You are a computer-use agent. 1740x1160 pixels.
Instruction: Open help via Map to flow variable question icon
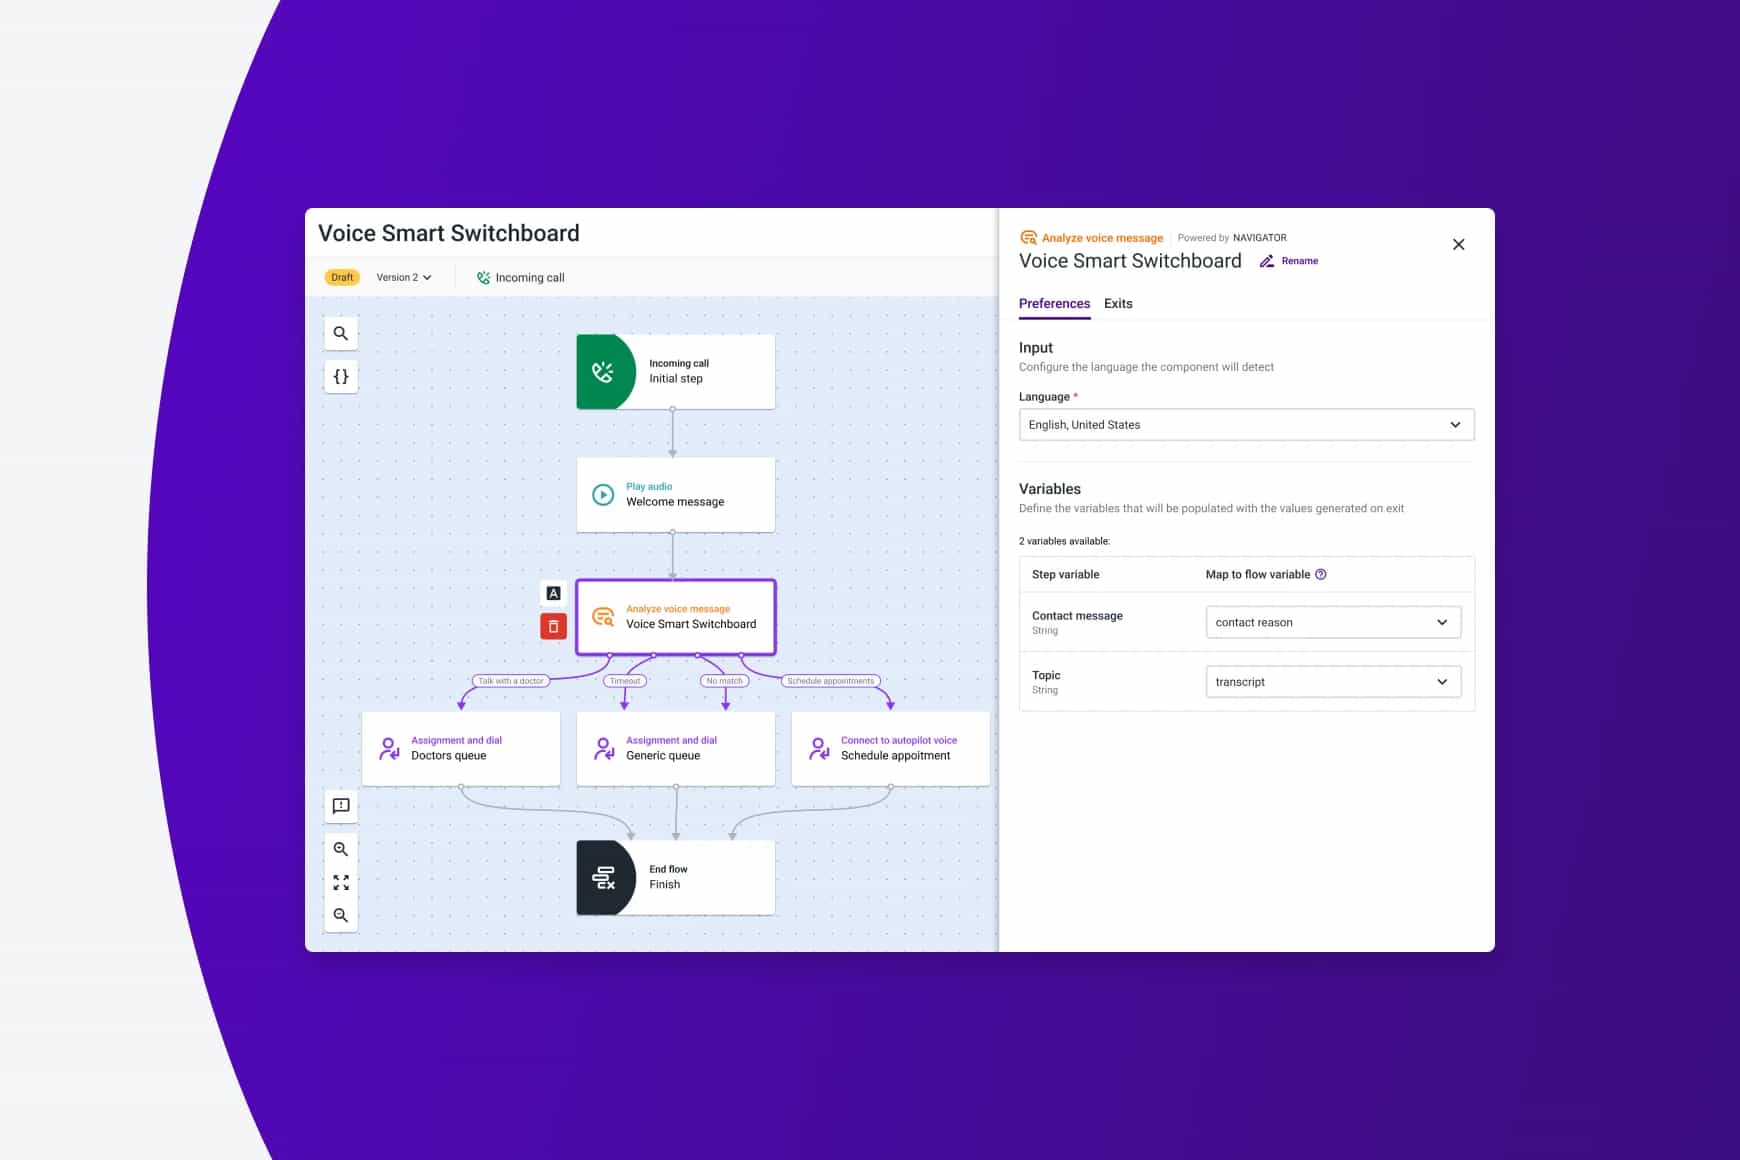tap(1321, 574)
